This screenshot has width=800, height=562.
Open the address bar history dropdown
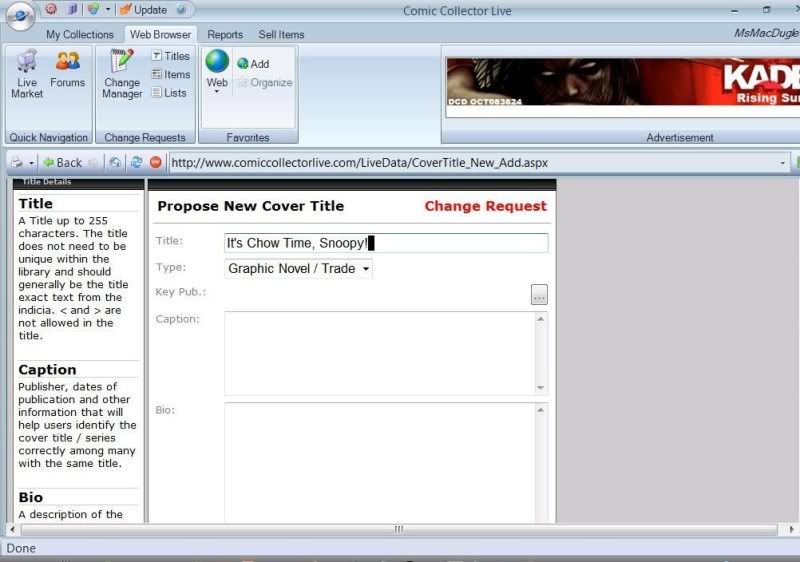[x=783, y=163]
